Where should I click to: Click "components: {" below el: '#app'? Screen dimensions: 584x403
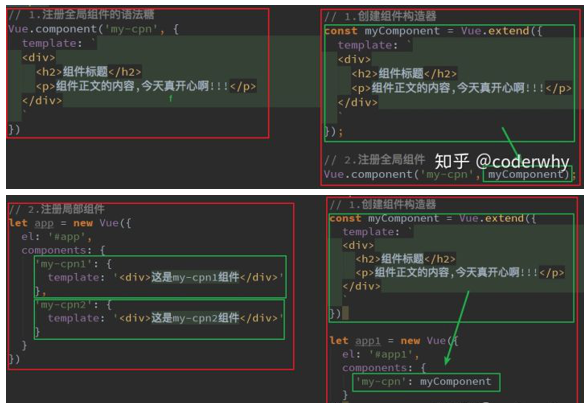(x=63, y=250)
